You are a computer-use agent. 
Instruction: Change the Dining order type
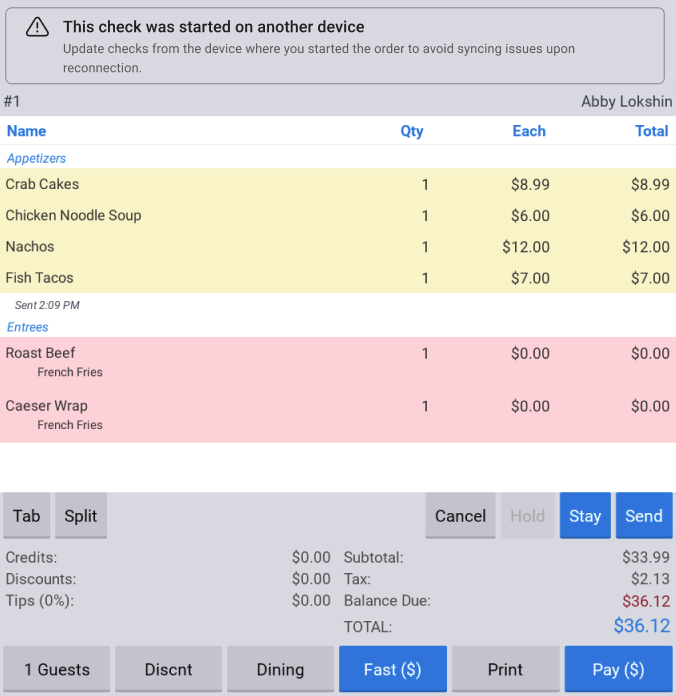click(x=280, y=669)
